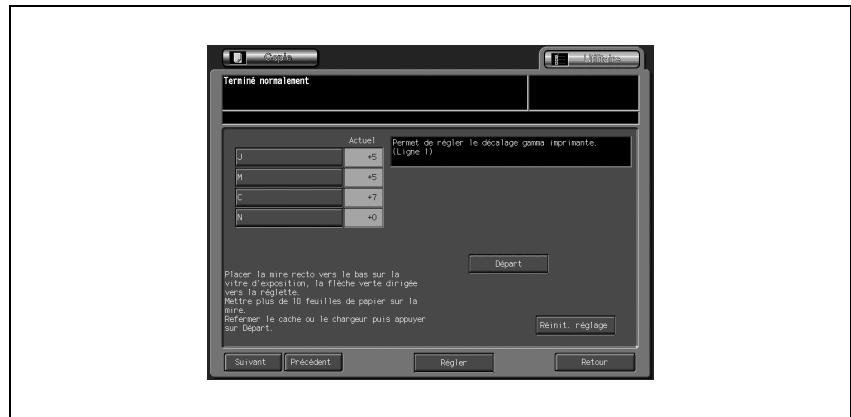Screen dimensions: 851x417
Task: Start the adjustment with Départ
Action: (509, 264)
